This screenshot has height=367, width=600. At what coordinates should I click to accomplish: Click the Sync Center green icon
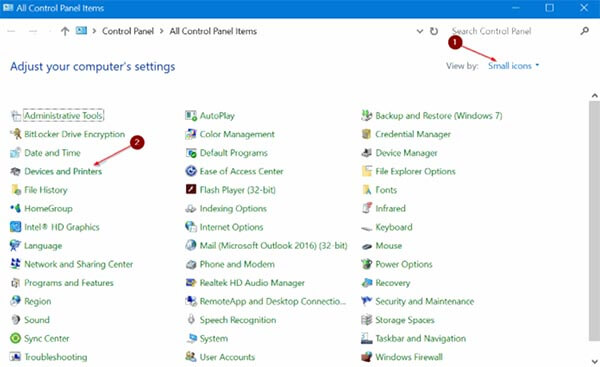point(15,338)
